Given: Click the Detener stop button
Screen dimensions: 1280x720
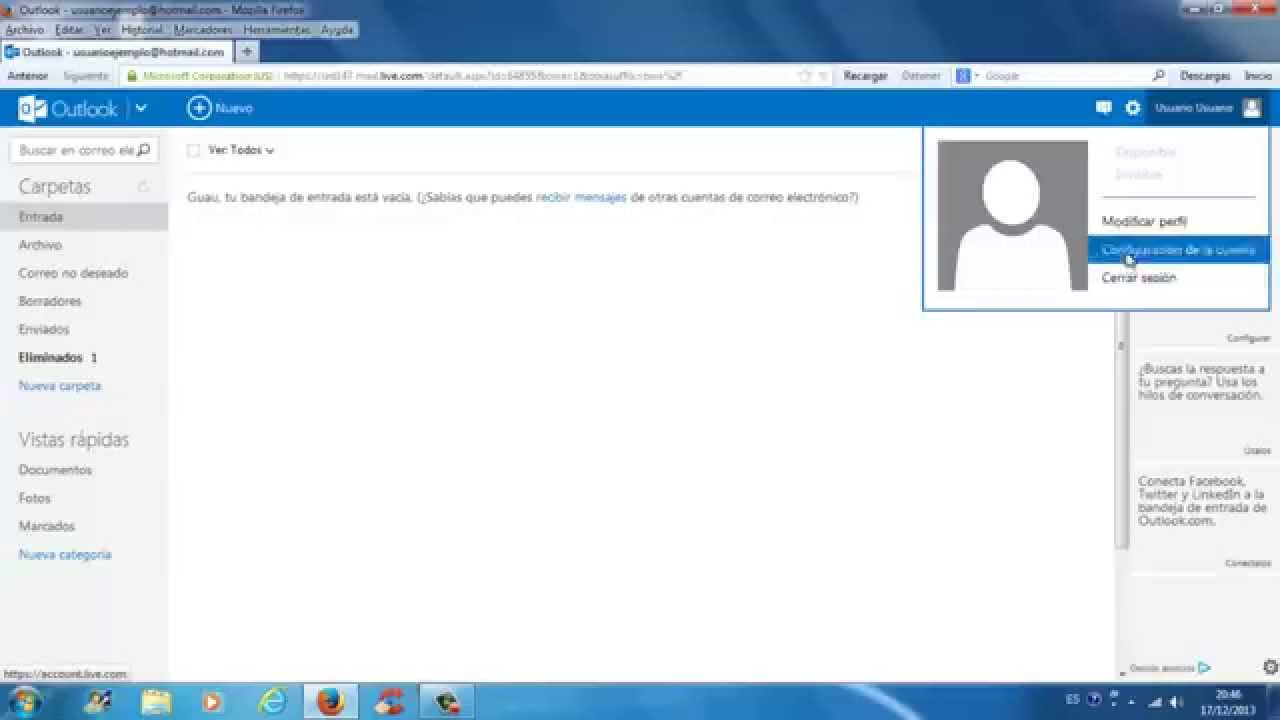Looking at the screenshot, I should click(x=921, y=76).
